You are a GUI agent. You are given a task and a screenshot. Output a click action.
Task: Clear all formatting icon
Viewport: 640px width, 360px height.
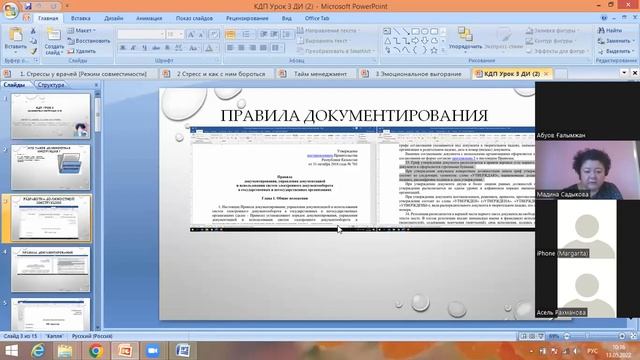(214, 35)
